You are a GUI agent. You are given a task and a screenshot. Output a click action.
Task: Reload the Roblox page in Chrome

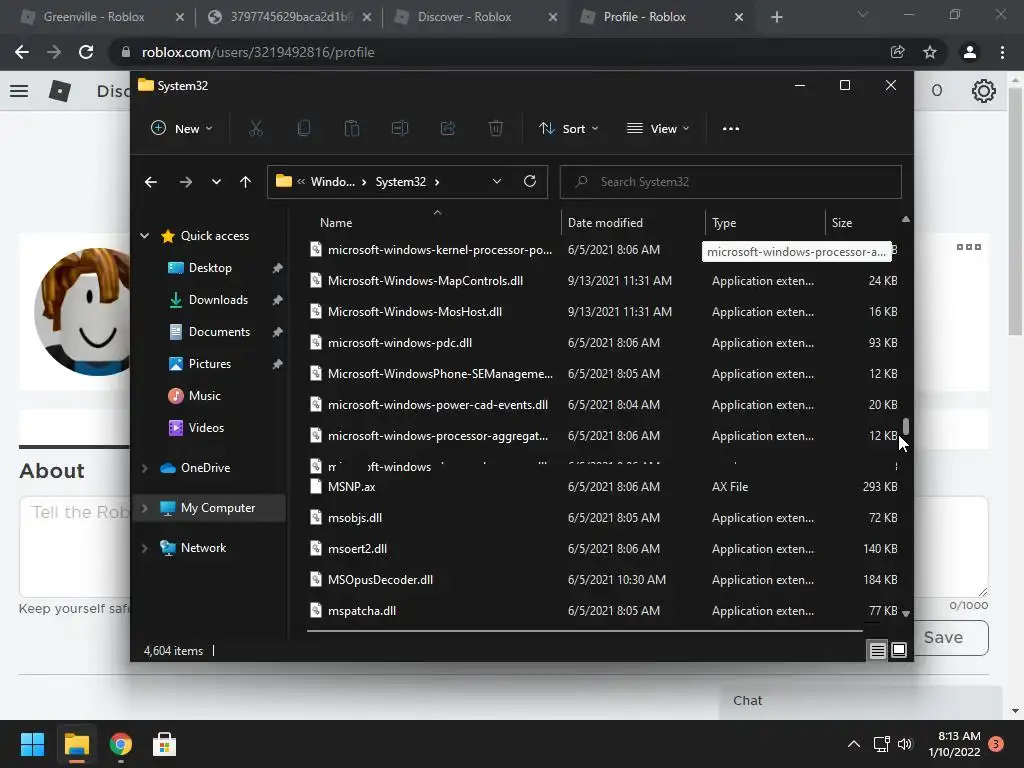(x=86, y=52)
